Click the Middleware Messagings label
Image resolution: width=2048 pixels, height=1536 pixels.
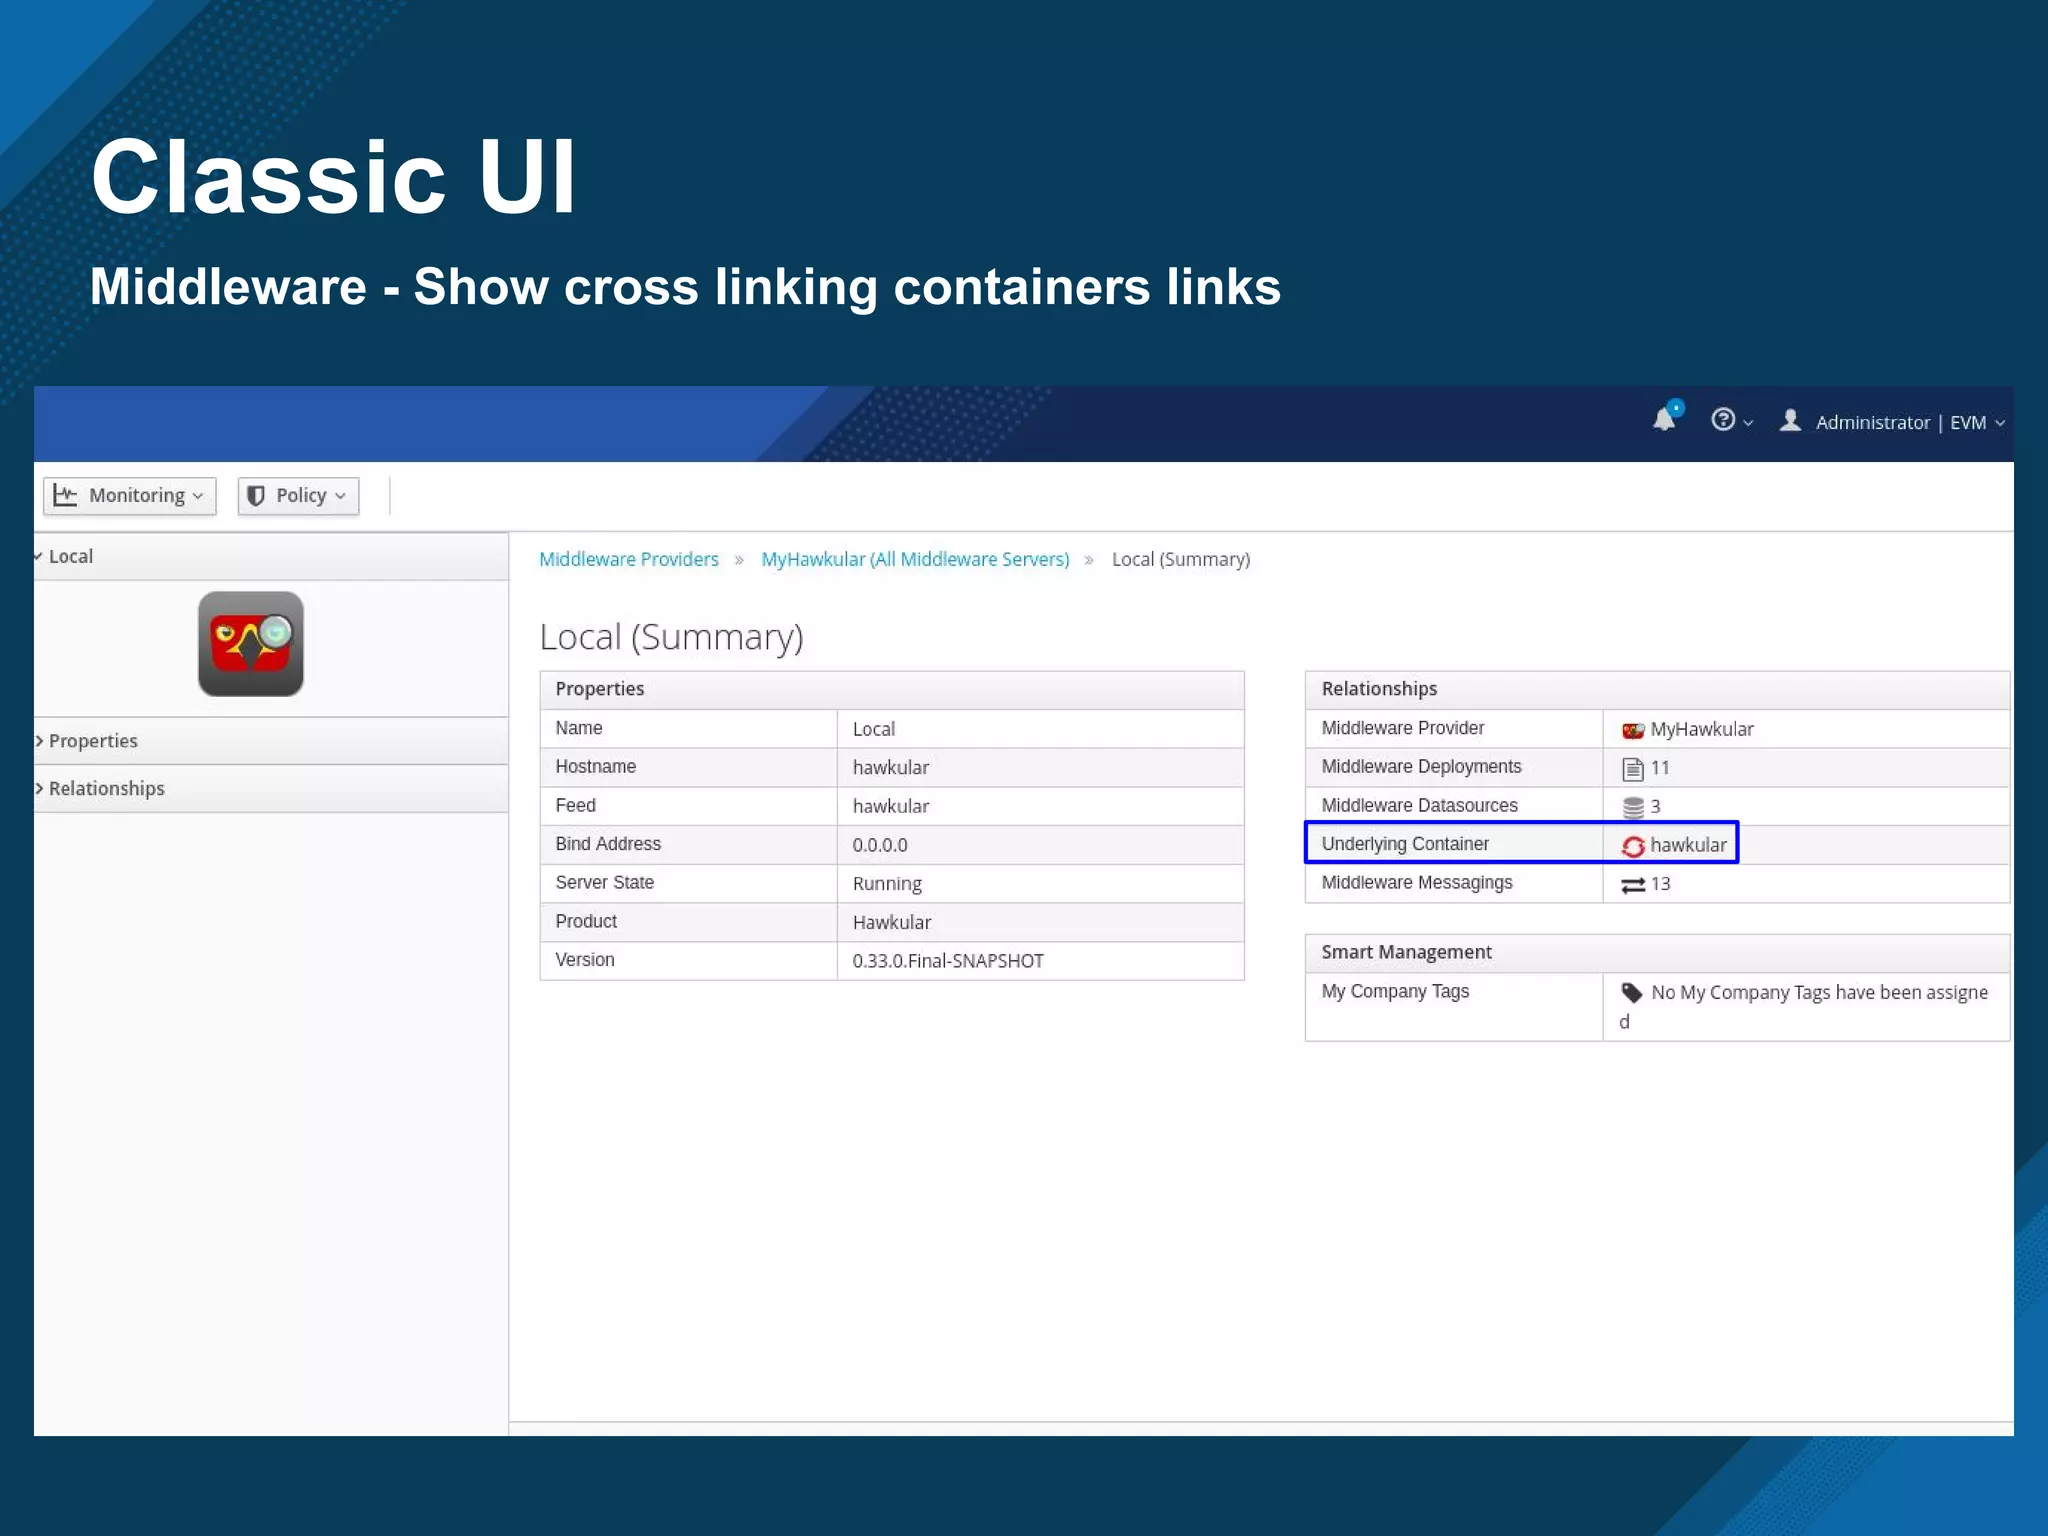click(x=1416, y=883)
